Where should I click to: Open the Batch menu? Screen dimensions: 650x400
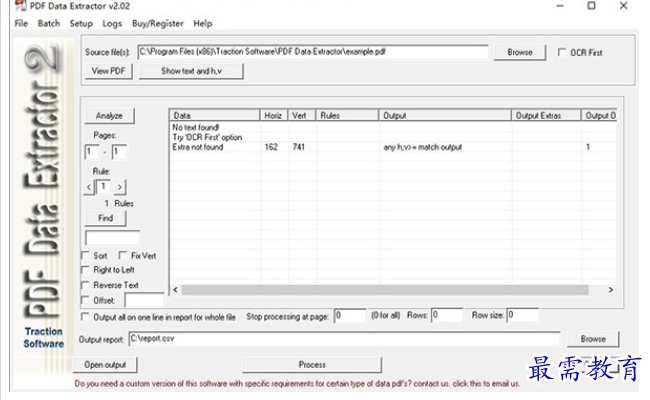49,24
